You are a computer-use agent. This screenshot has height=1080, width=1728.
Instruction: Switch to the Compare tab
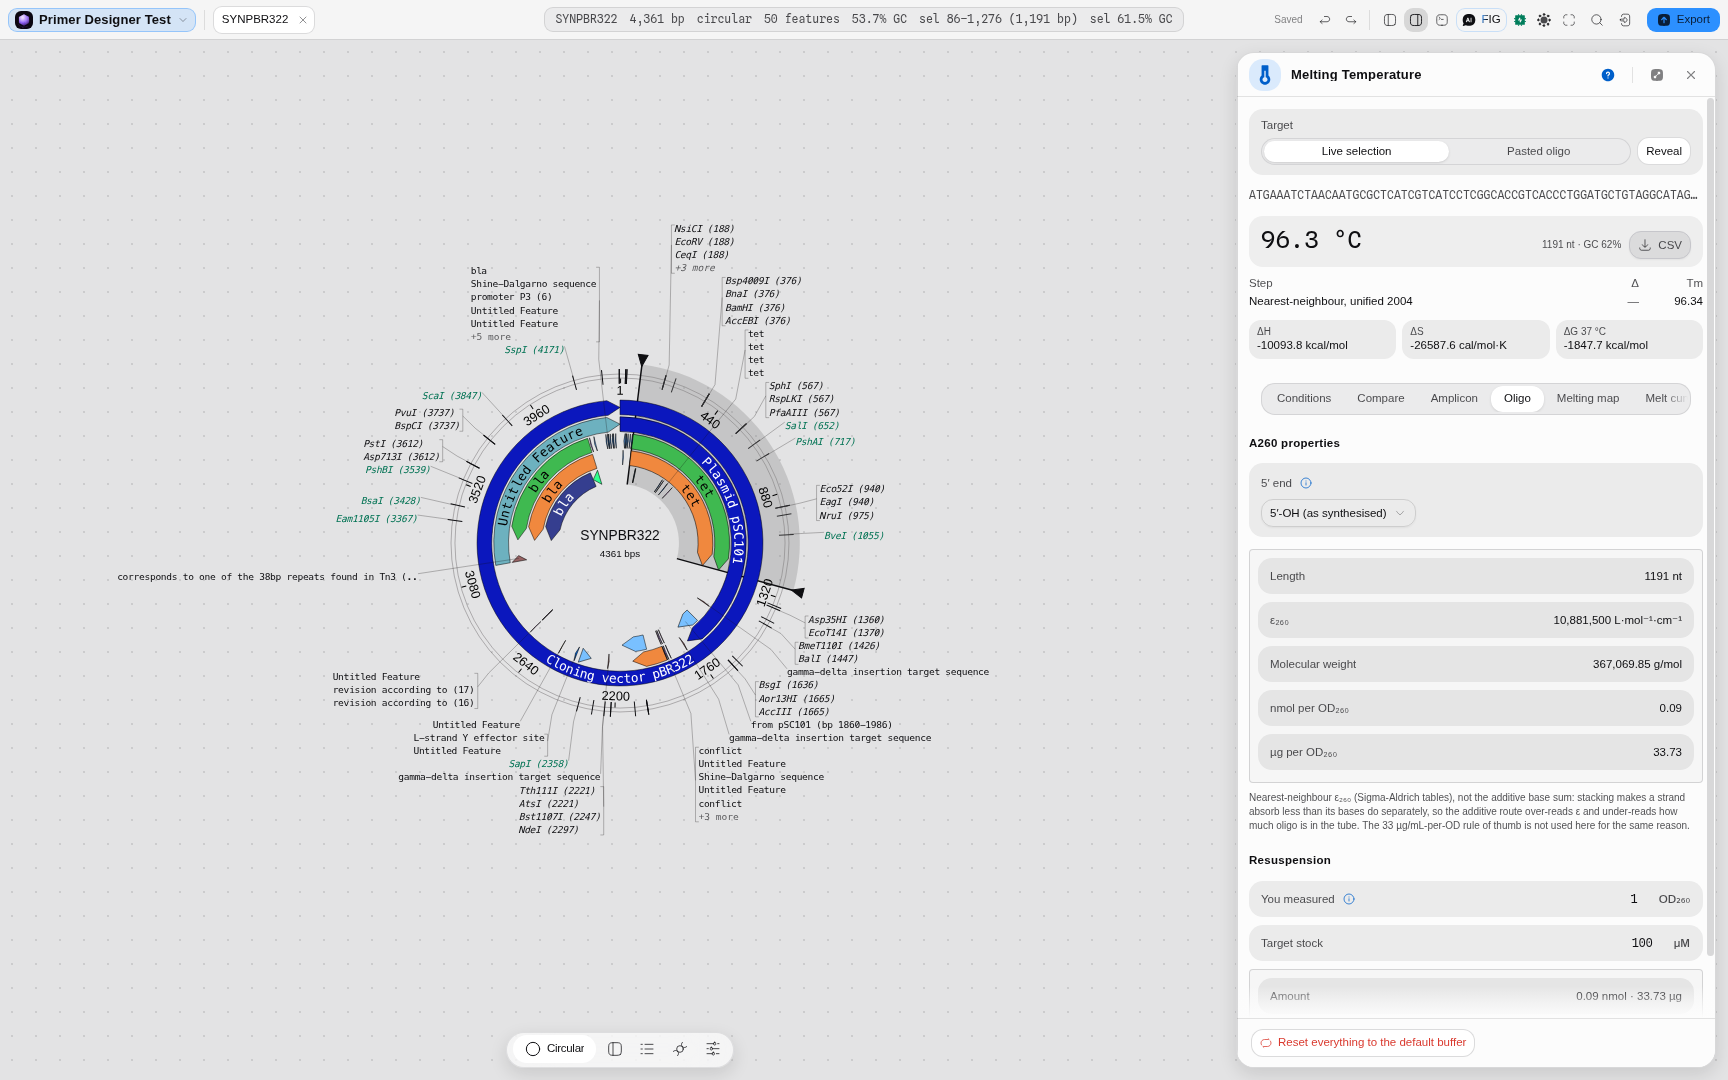coord(1381,398)
